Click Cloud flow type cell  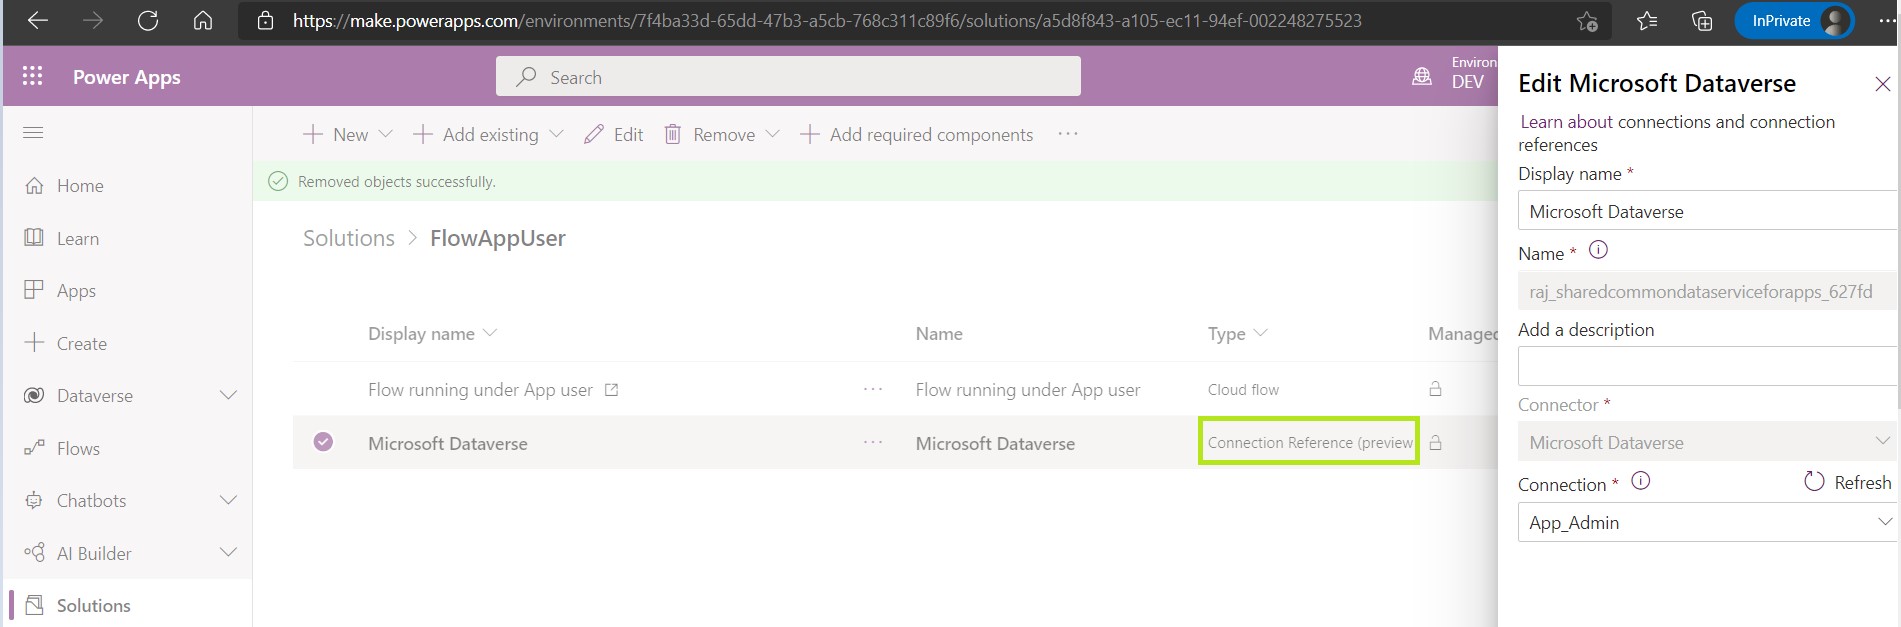pyautogui.click(x=1243, y=390)
